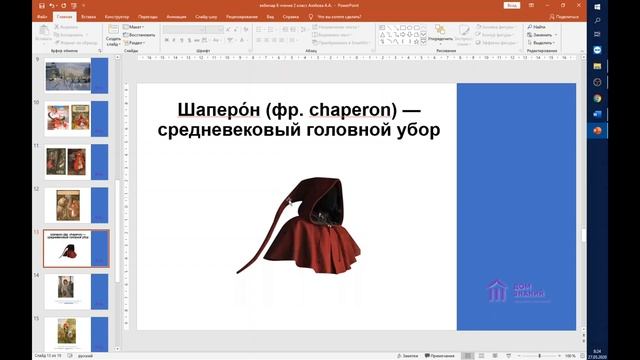Viewport: 640px width, 360px height.
Task: Select the text box shape in the gallery
Action: pos(382,27)
